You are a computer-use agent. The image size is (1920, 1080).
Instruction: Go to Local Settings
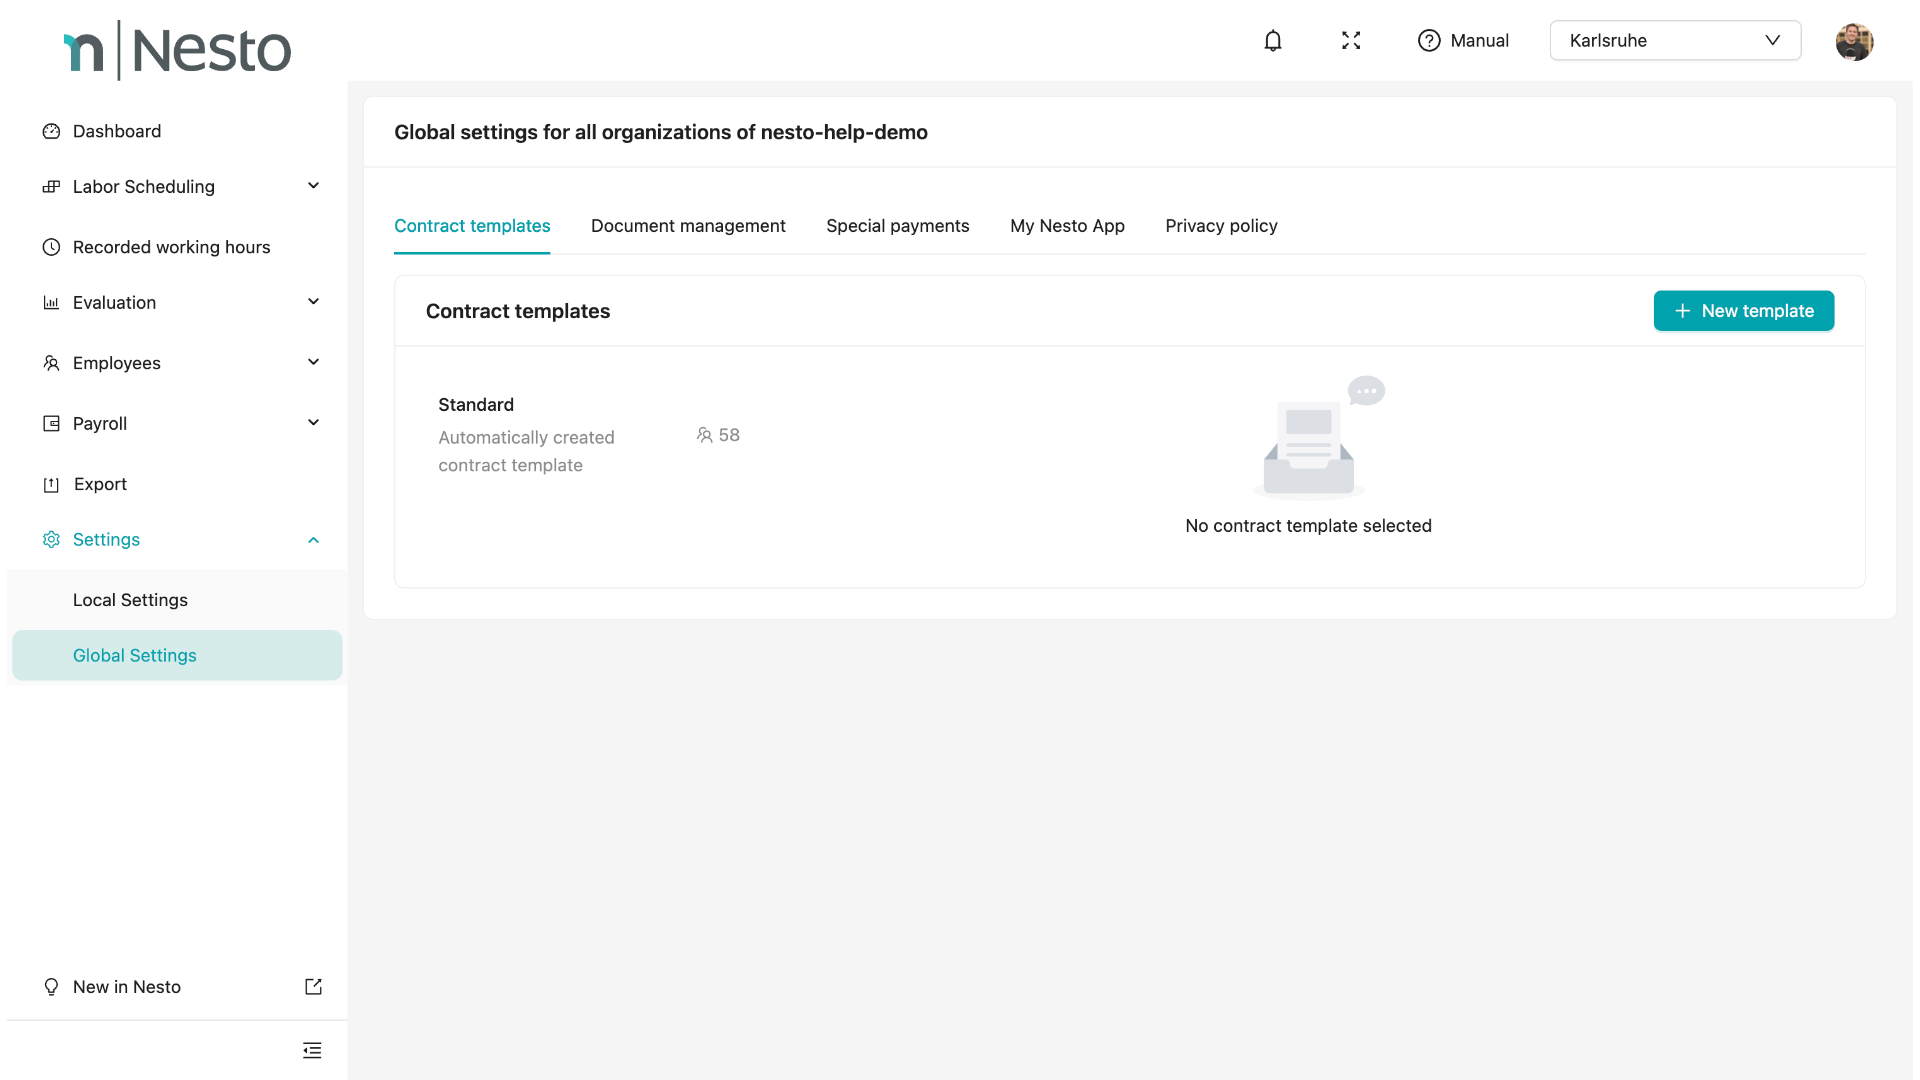click(x=130, y=600)
